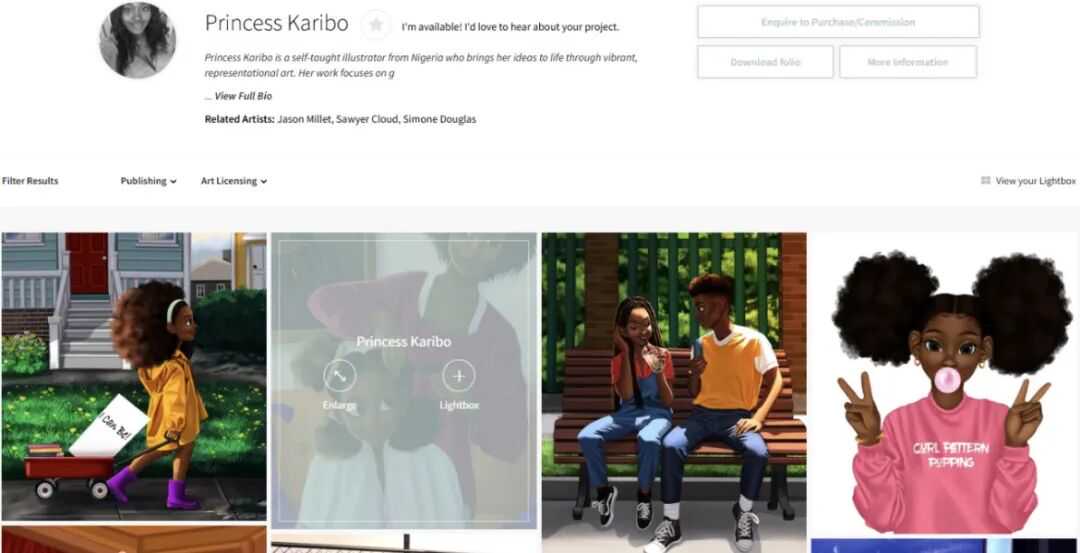Image resolution: width=1080 pixels, height=553 pixels.
Task: Open the Curl Pattern Popping girl artwork
Action: point(944,384)
